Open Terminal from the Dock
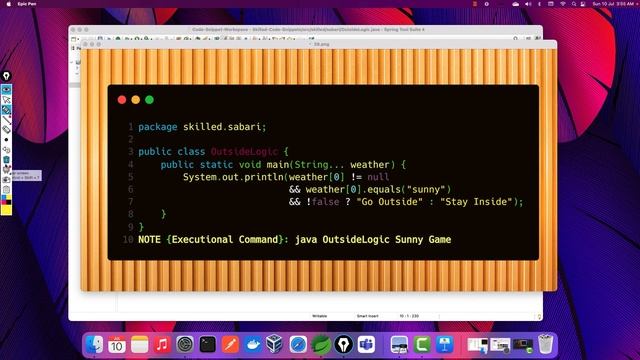Screen dimensions: 640x360 (207, 345)
